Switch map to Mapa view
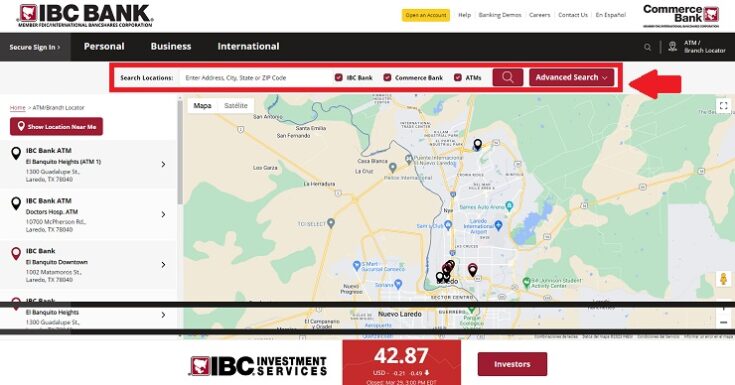735x385 pixels. [x=202, y=106]
